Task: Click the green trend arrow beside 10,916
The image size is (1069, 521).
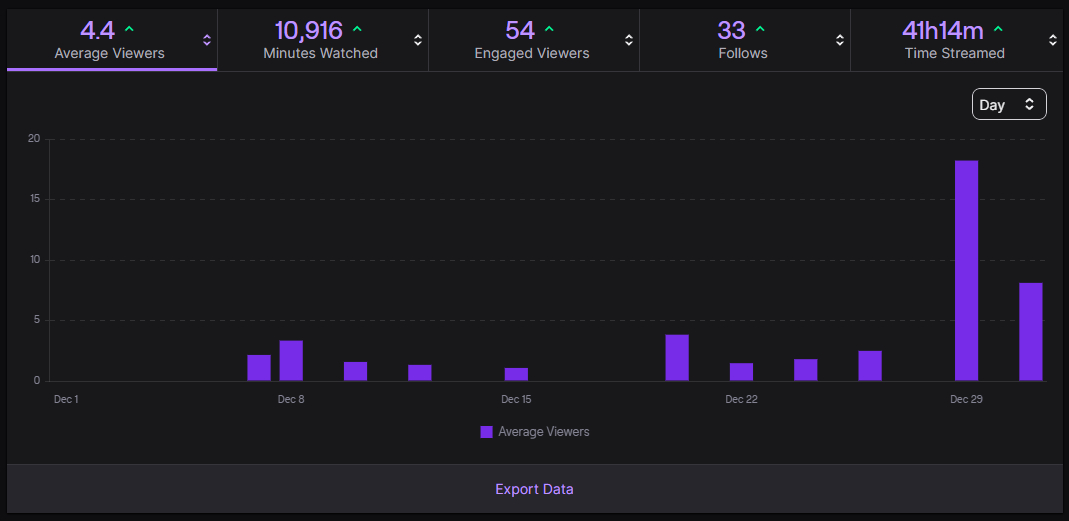Action: click(x=358, y=29)
